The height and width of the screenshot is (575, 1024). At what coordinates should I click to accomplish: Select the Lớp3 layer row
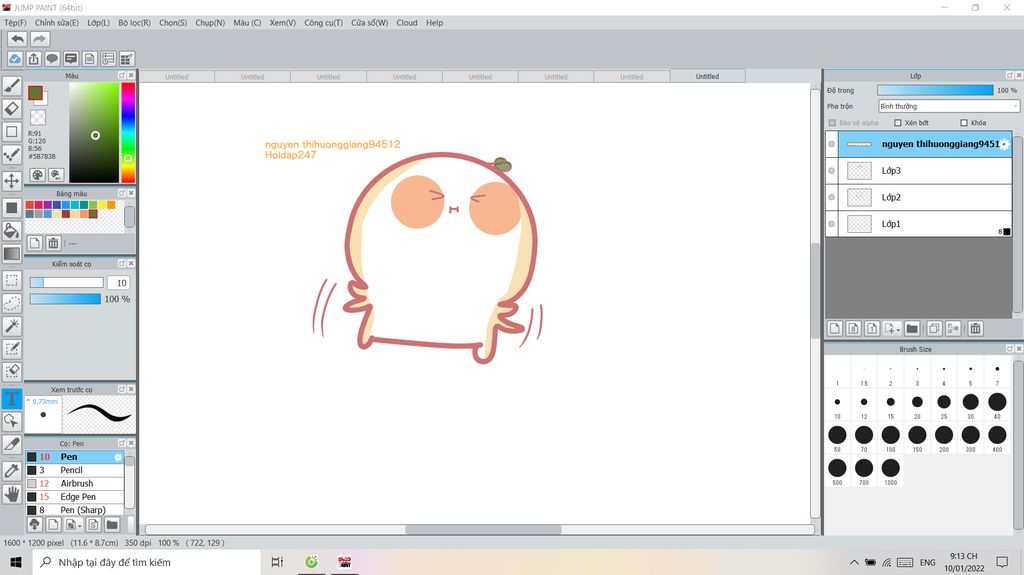pyautogui.click(x=919, y=171)
